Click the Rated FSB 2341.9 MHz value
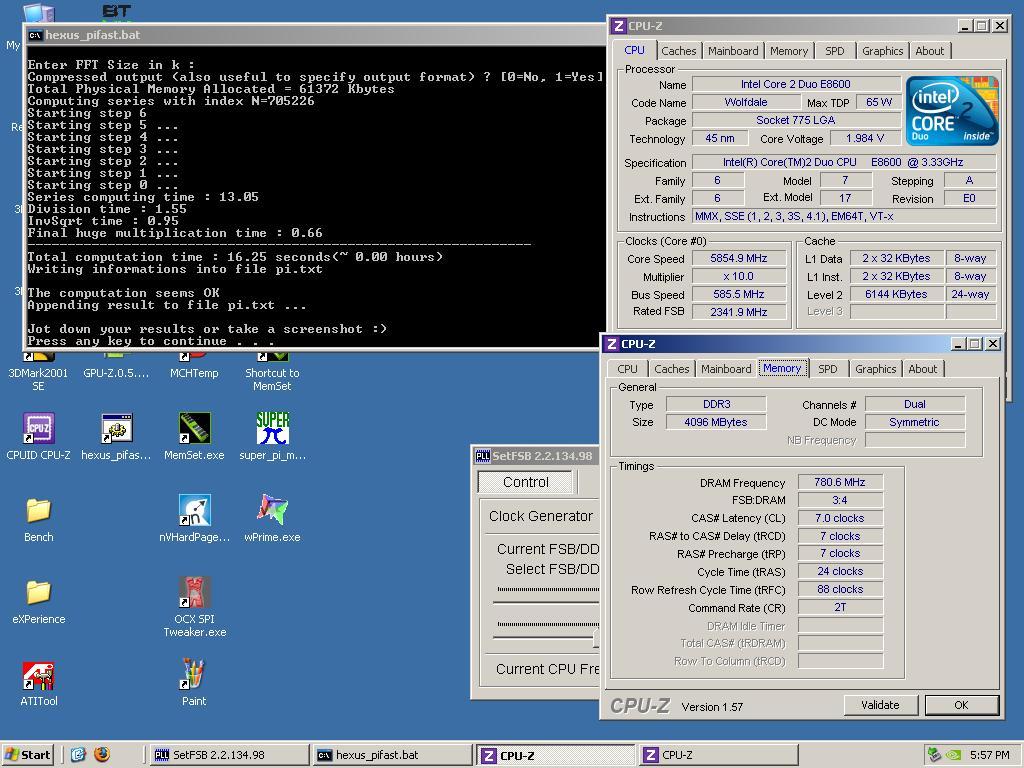The height and width of the screenshot is (768, 1024). tap(739, 312)
